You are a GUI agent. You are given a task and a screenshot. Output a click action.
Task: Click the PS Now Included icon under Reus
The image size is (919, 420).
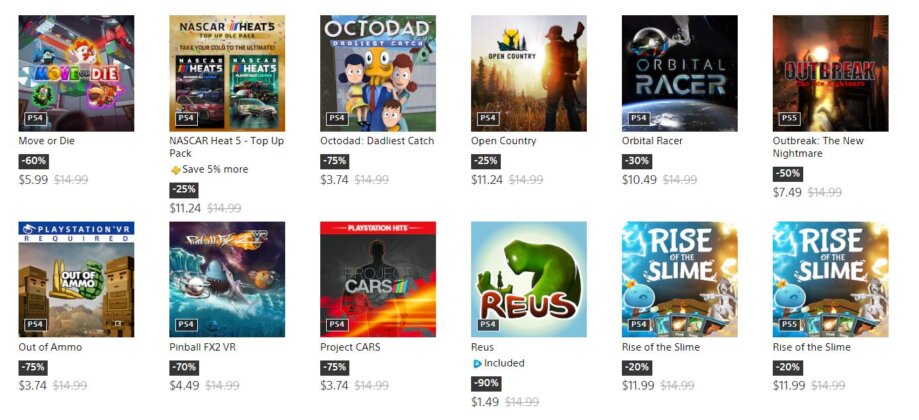tap(477, 364)
